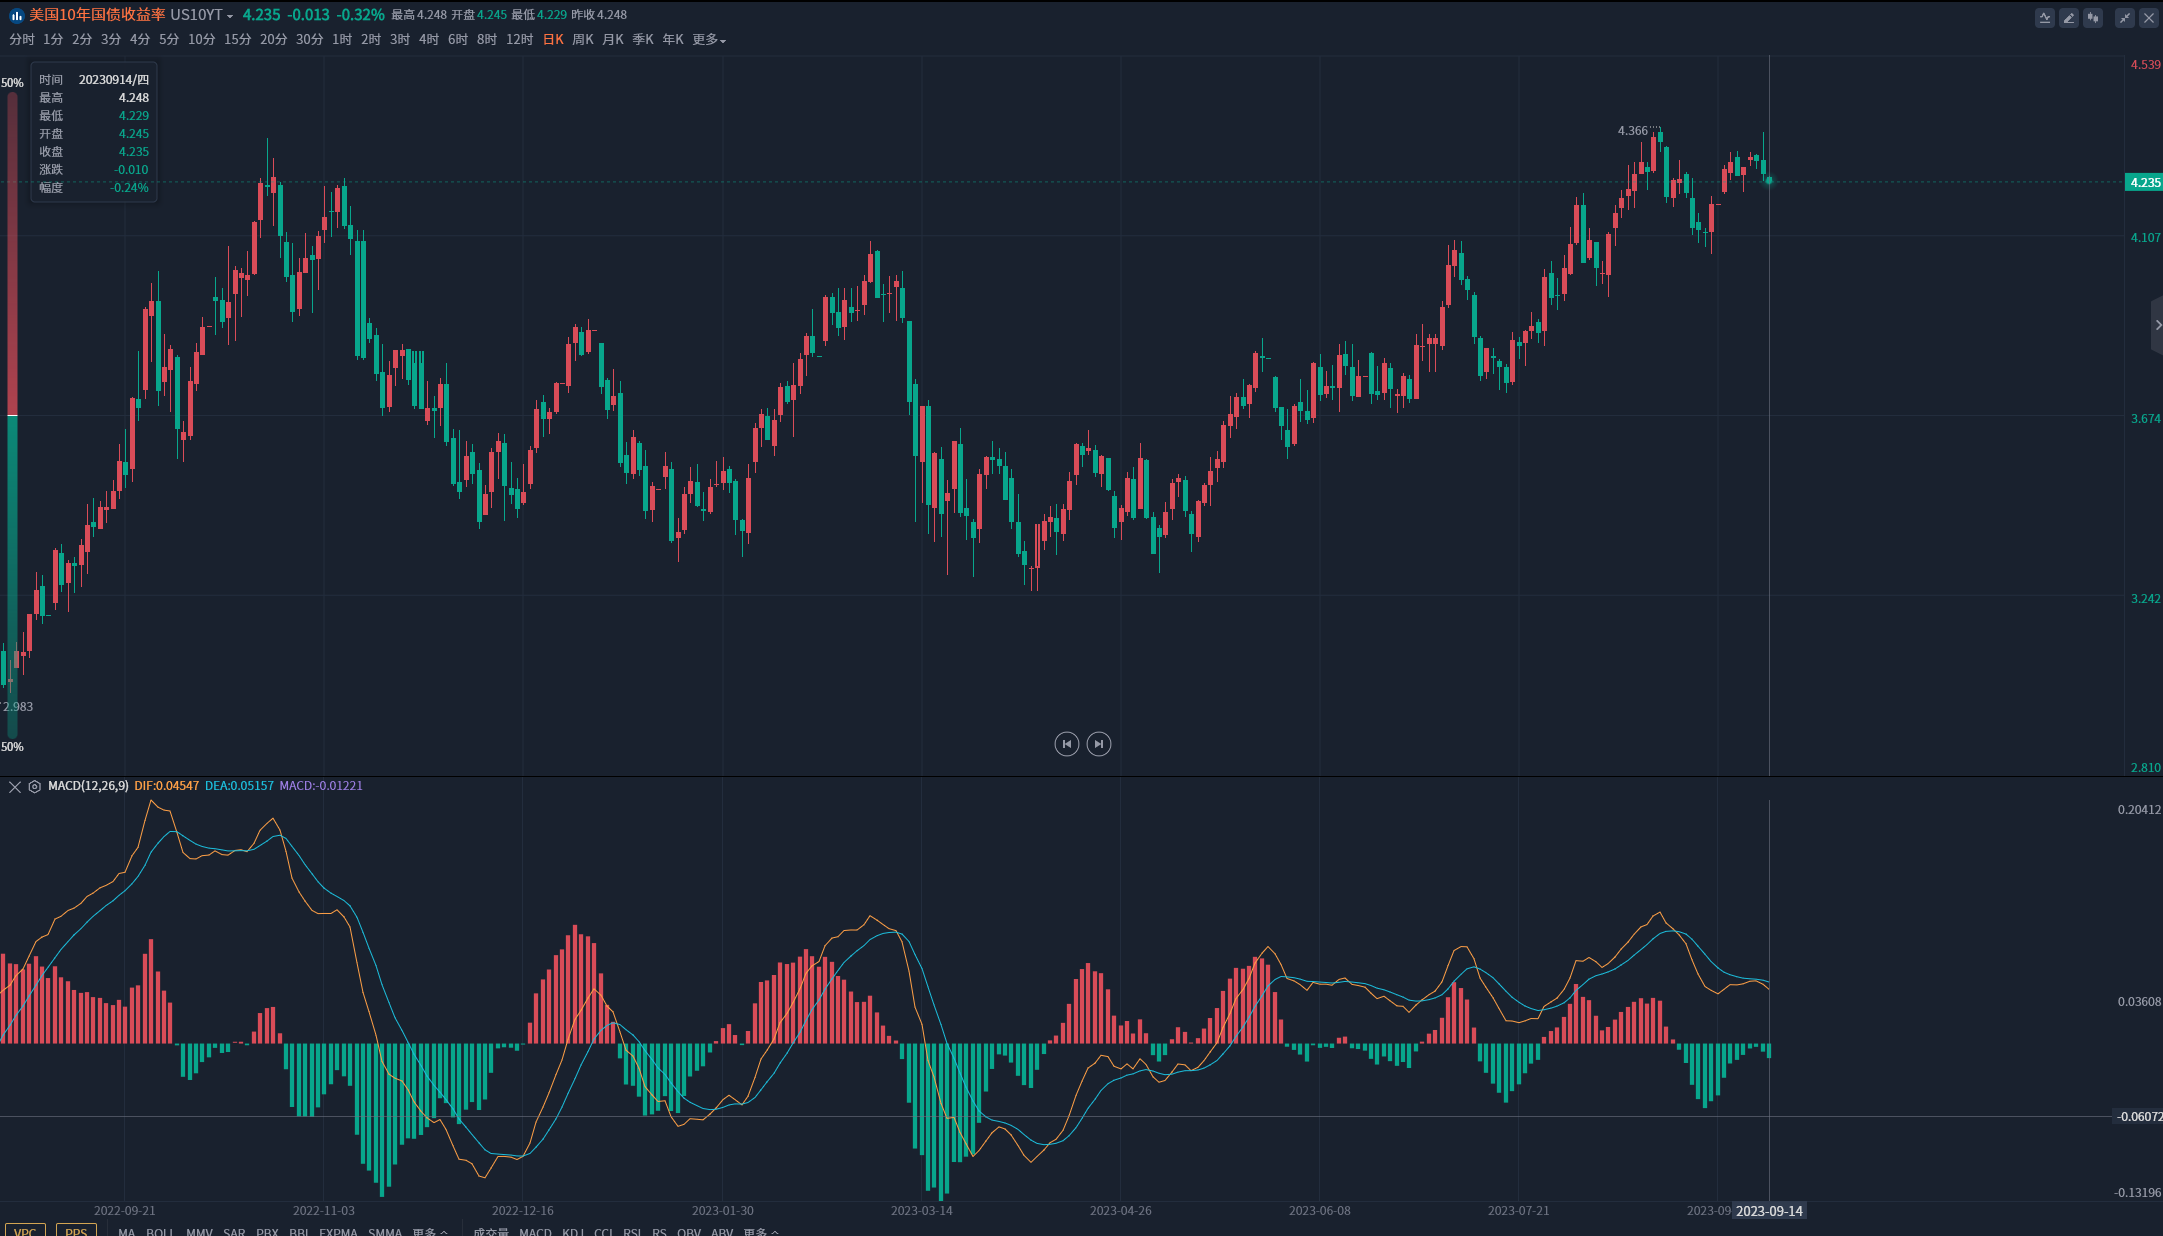
Task: Open the US10YT symbol dropdown
Action: 201,15
